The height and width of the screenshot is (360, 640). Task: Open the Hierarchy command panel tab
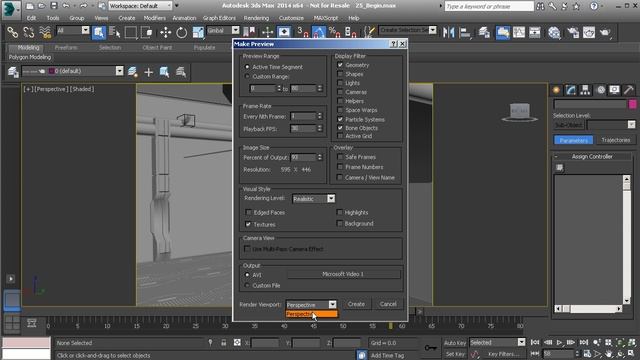point(585,90)
